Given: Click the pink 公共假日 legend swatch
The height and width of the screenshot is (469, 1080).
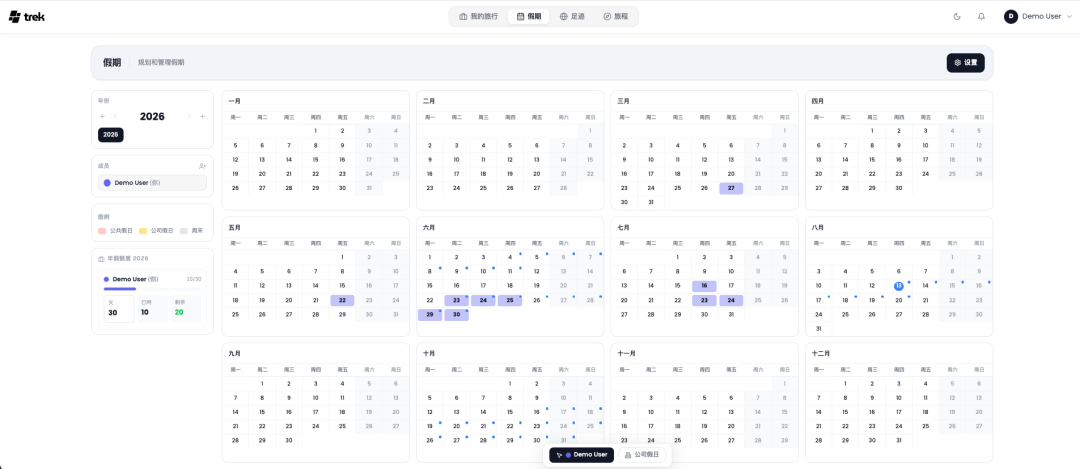Looking at the screenshot, I should click(x=102, y=231).
